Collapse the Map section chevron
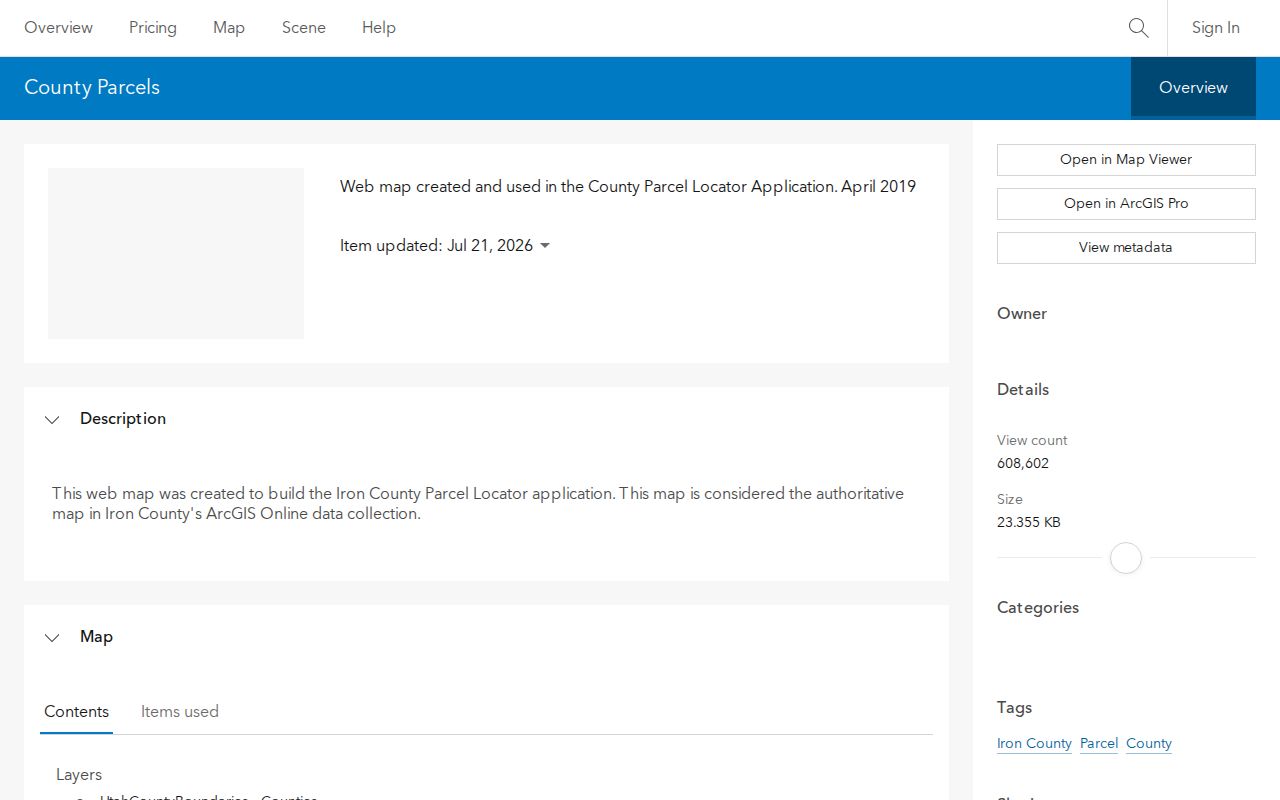Screen dimensions: 1280x800 (x=52, y=638)
